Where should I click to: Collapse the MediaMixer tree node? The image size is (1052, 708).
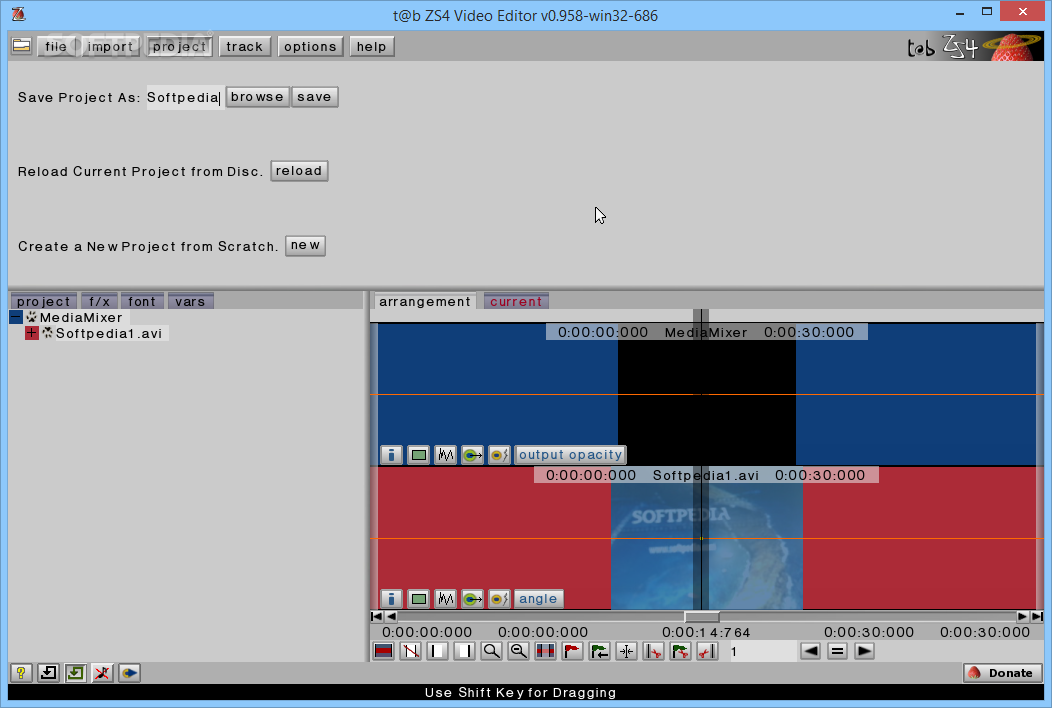pyautogui.click(x=16, y=317)
